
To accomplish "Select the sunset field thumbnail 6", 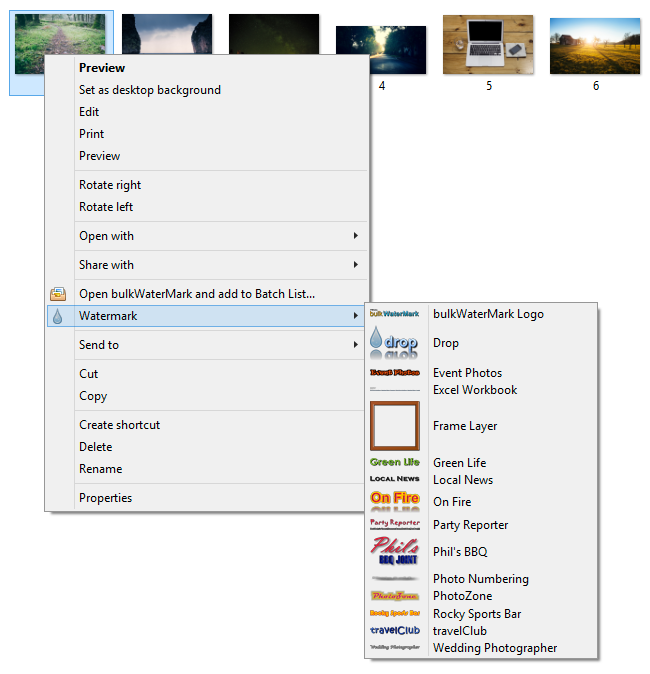I will [595, 46].
